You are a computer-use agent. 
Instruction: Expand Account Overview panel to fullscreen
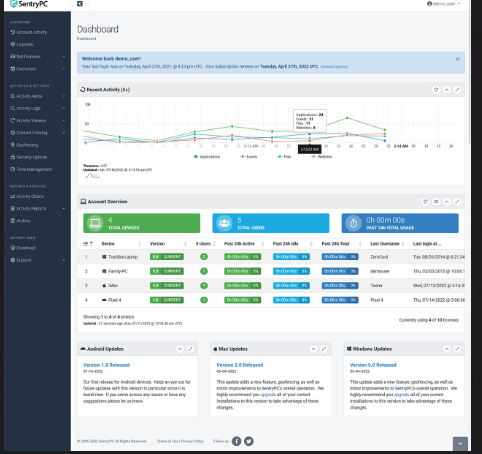point(457,202)
